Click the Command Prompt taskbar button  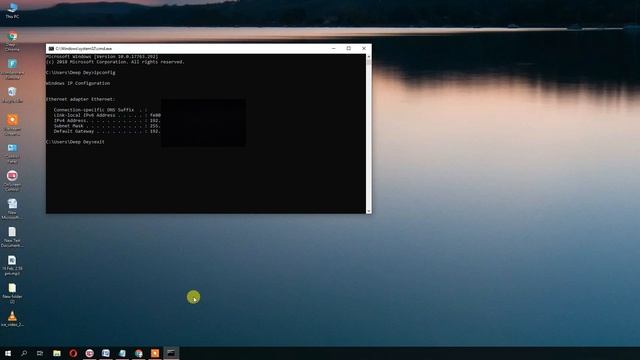pos(171,353)
